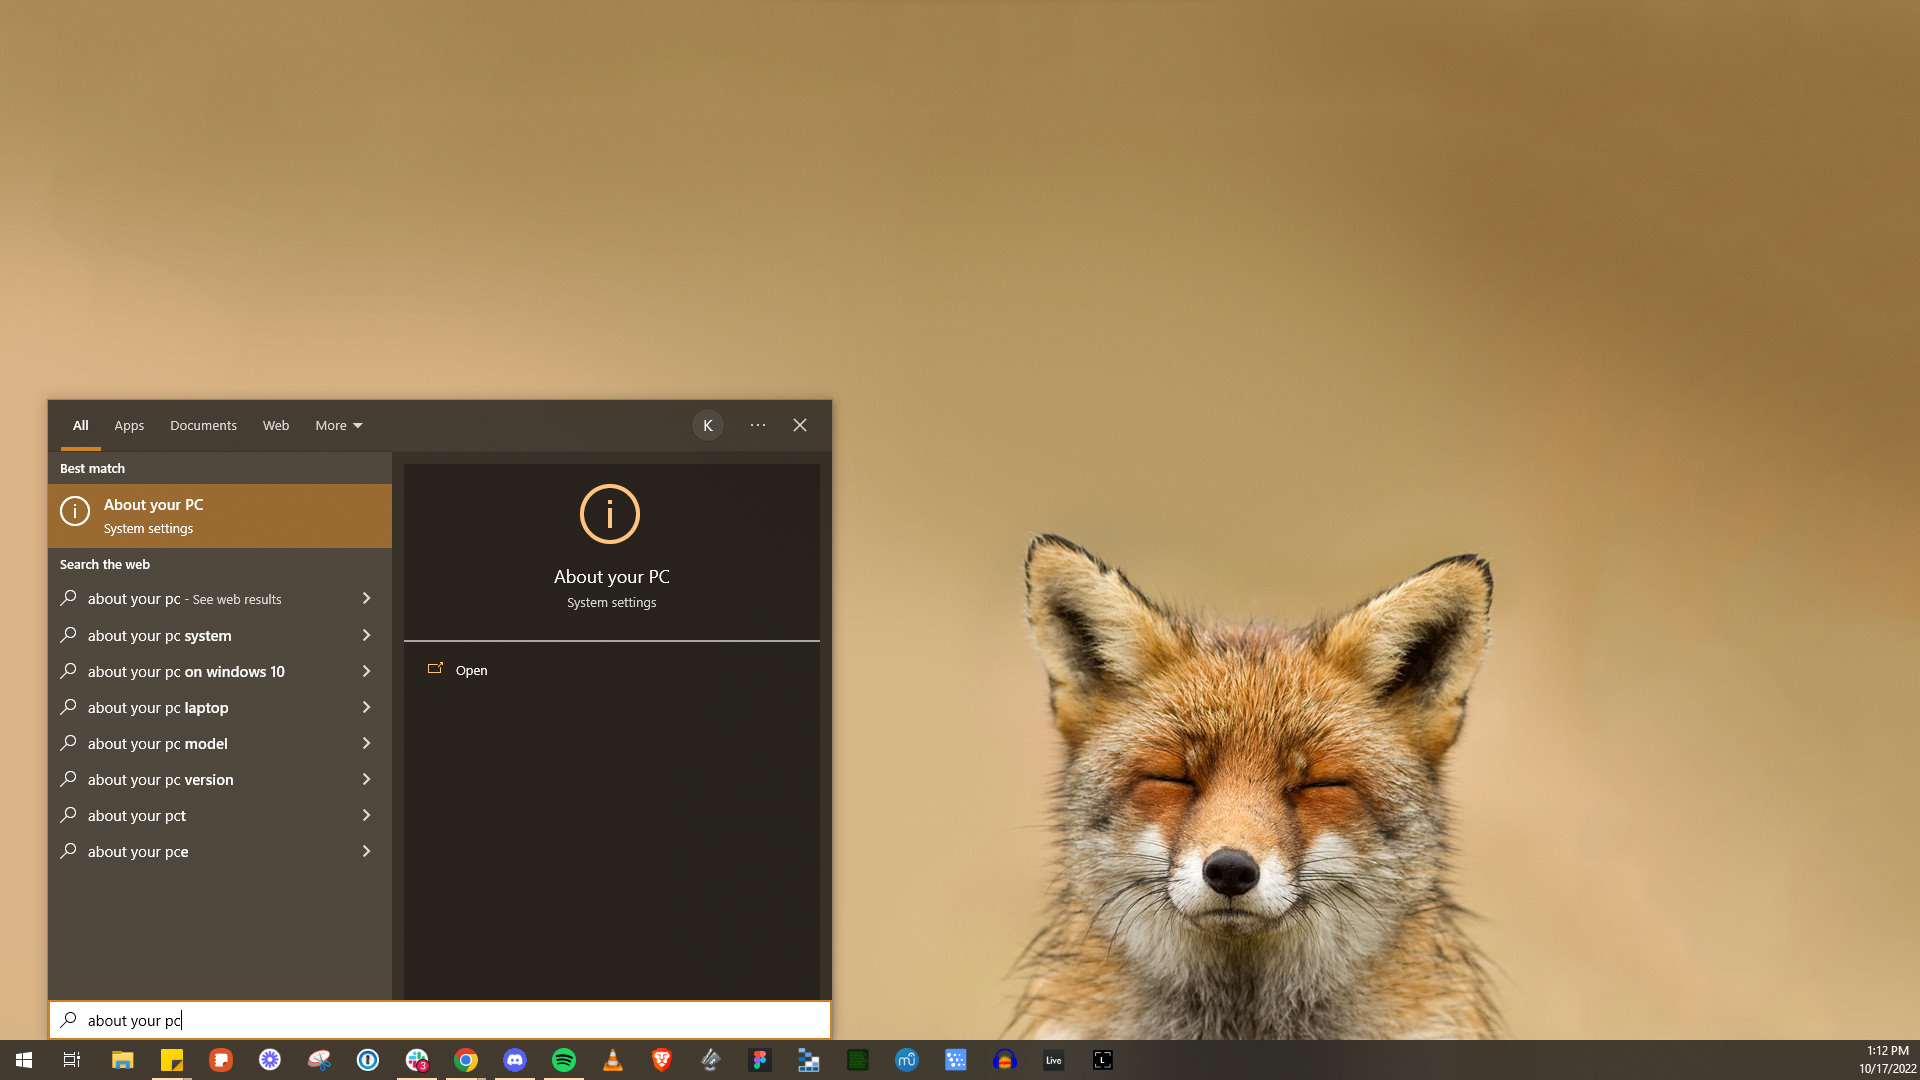Open the blue dotted-pattern app icon on taskbar

956,1060
